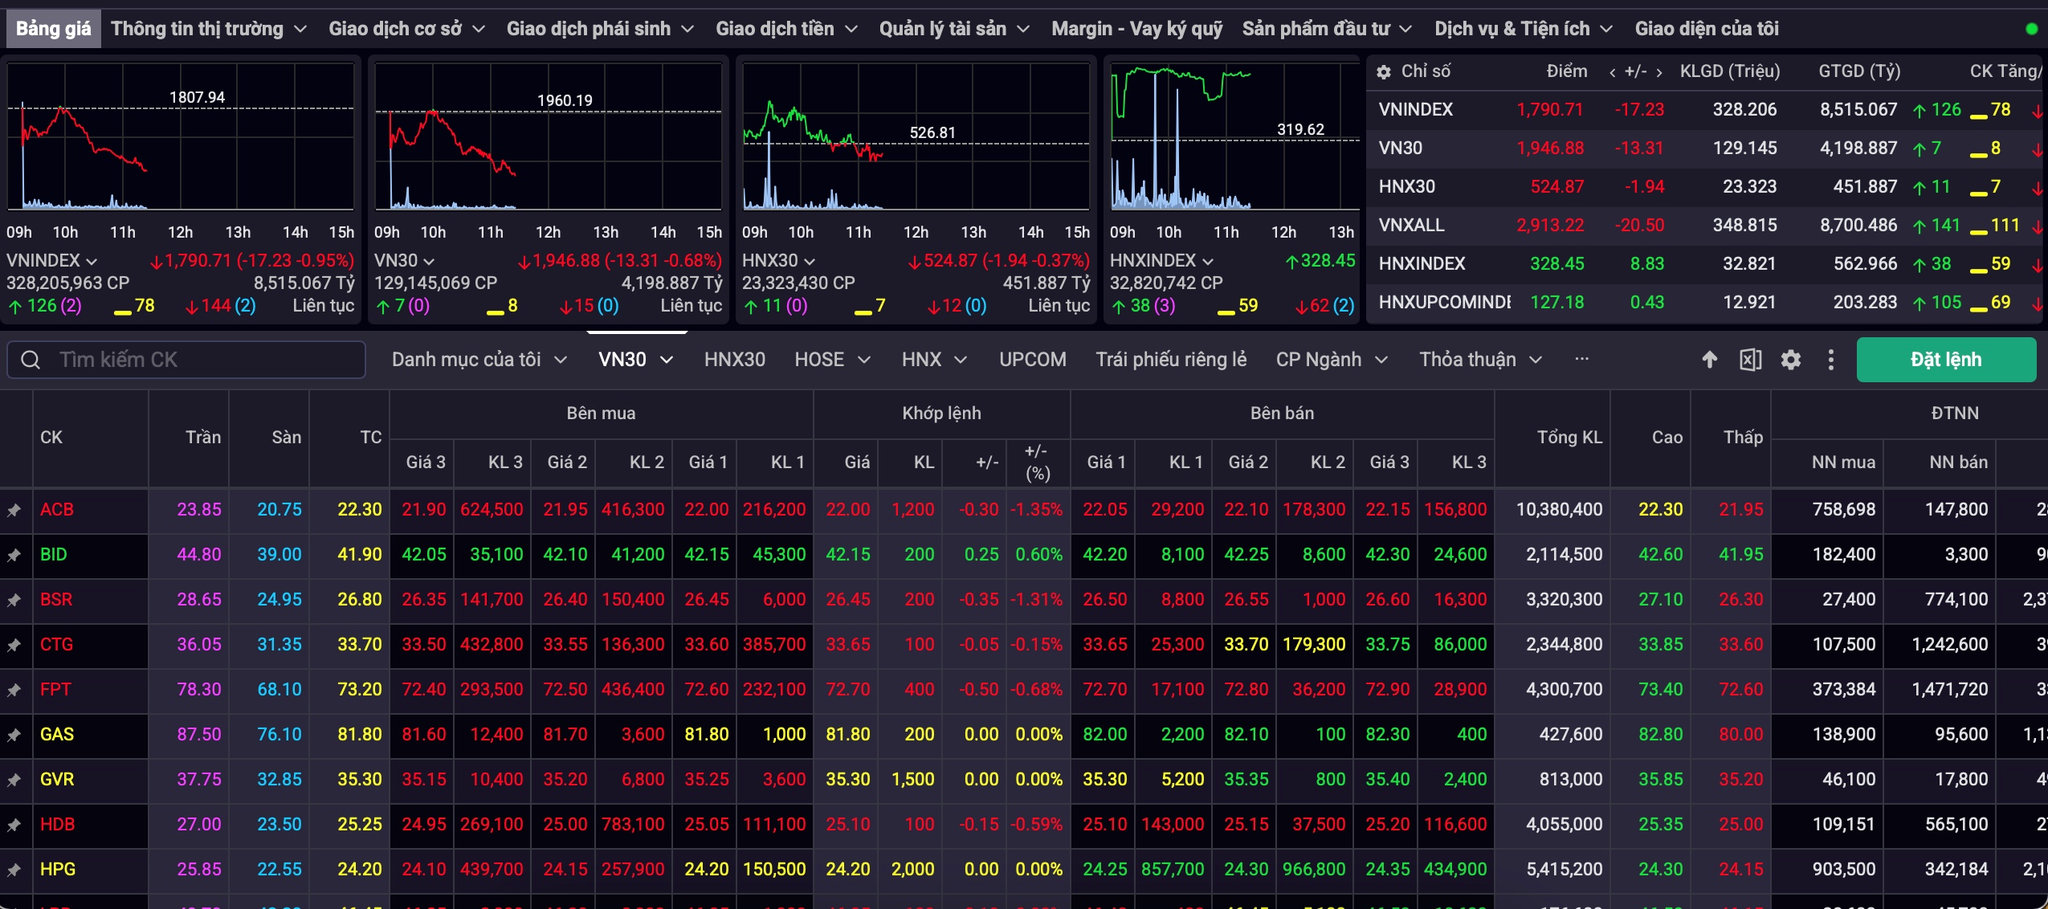Switch to the UPCOM tab
This screenshot has height=909, width=2048.
tap(1033, 360)
